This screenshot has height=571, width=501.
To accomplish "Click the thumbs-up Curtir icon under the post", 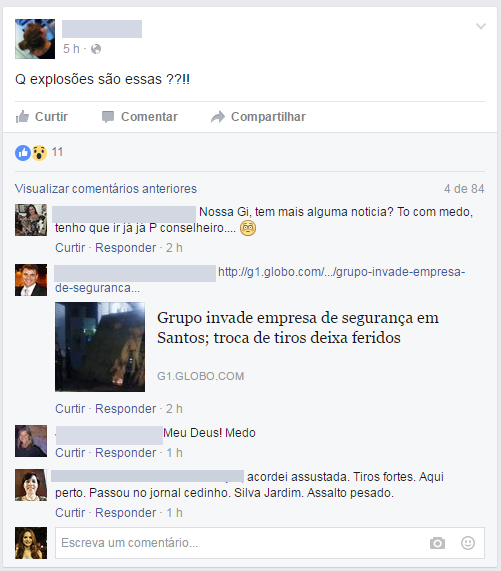I will coord(22,117).
